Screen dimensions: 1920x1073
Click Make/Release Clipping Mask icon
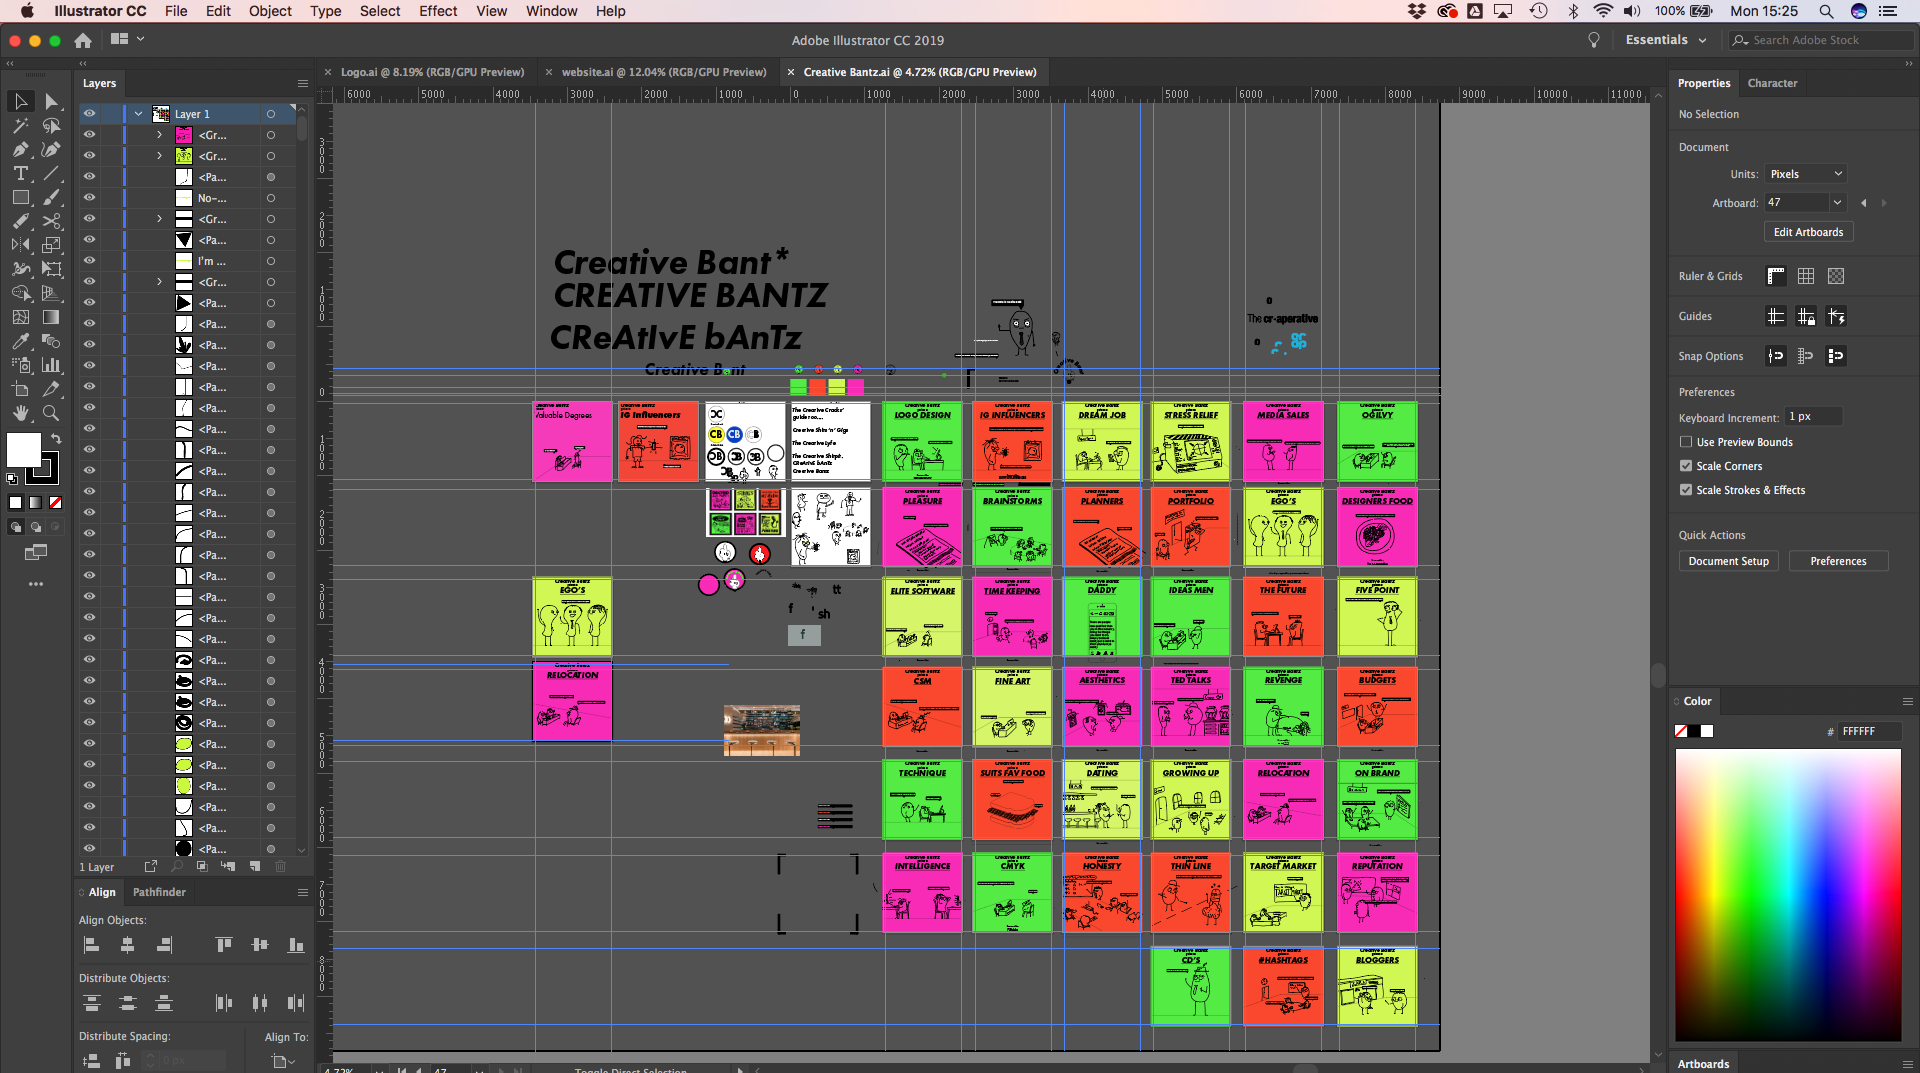click(202, 866)
